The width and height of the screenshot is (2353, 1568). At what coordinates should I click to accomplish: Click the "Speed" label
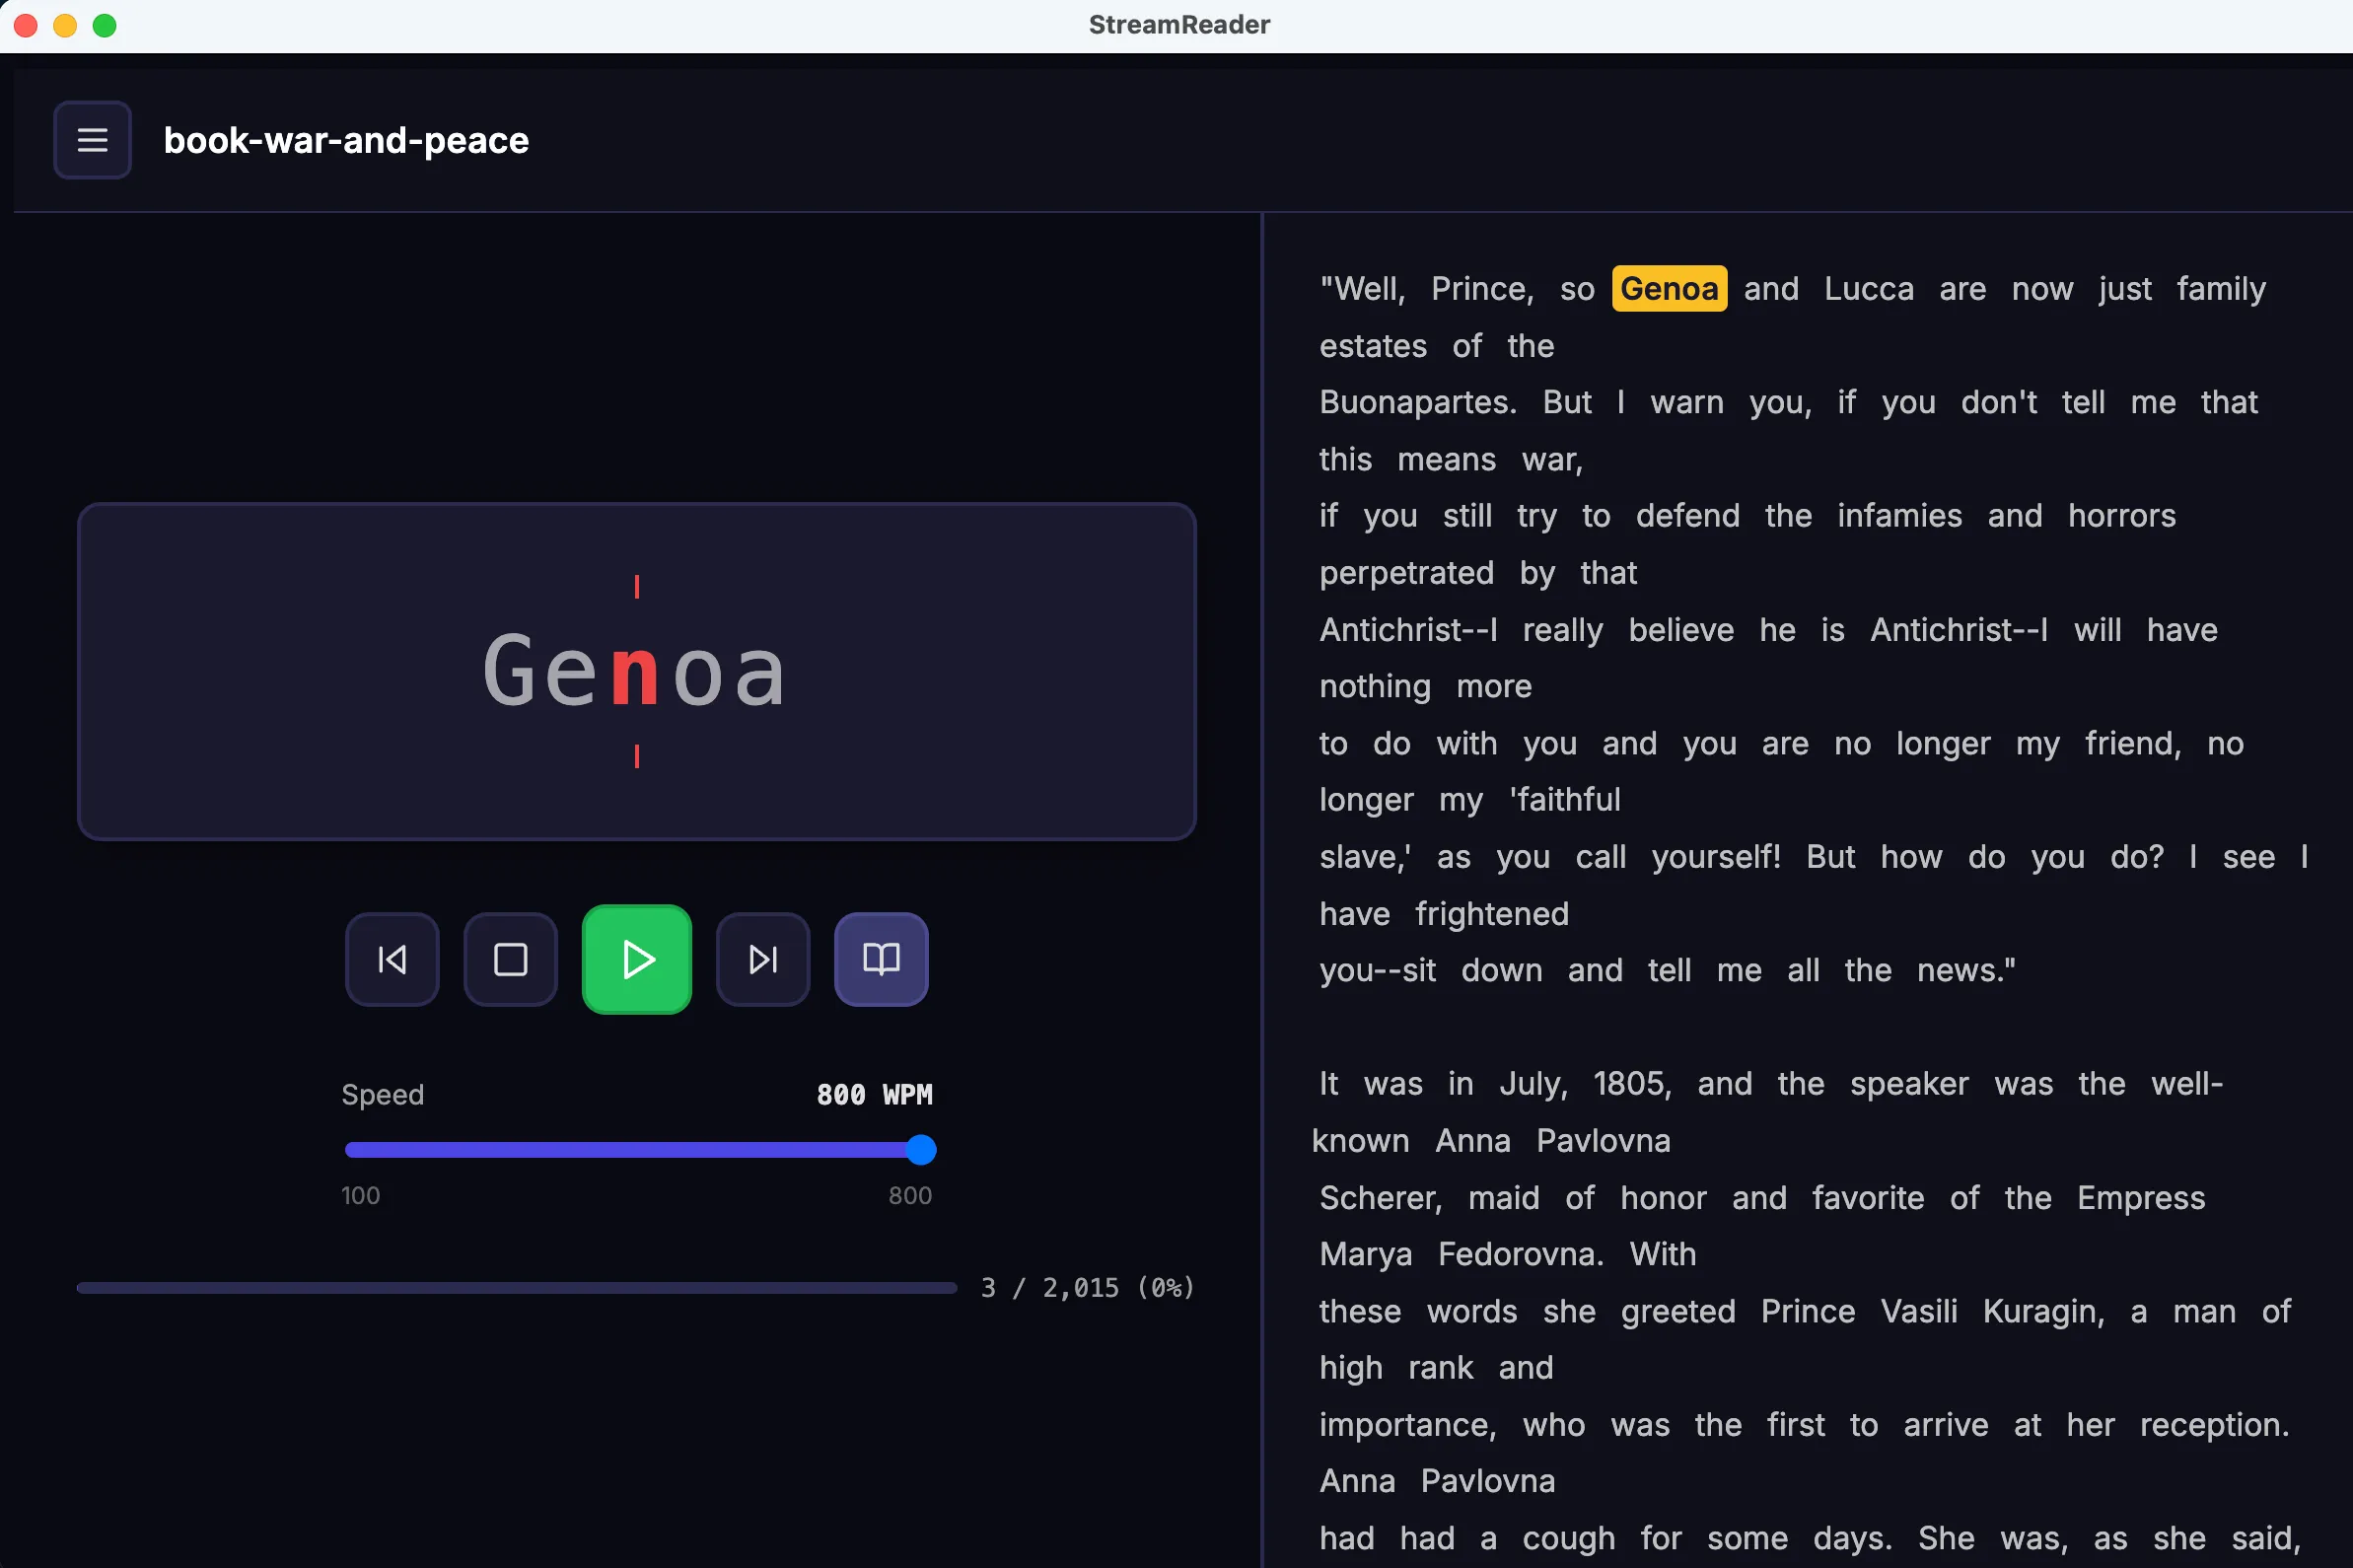(x=382, y=1095)
